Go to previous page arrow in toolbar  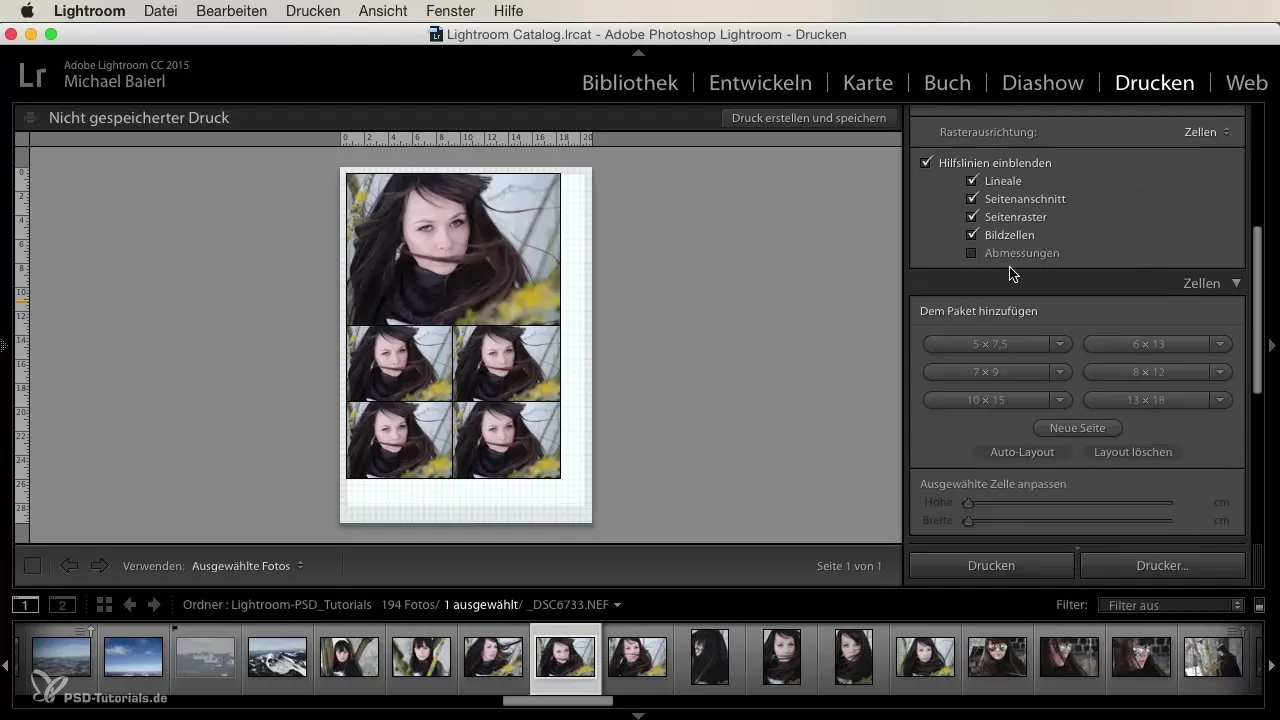69,566
